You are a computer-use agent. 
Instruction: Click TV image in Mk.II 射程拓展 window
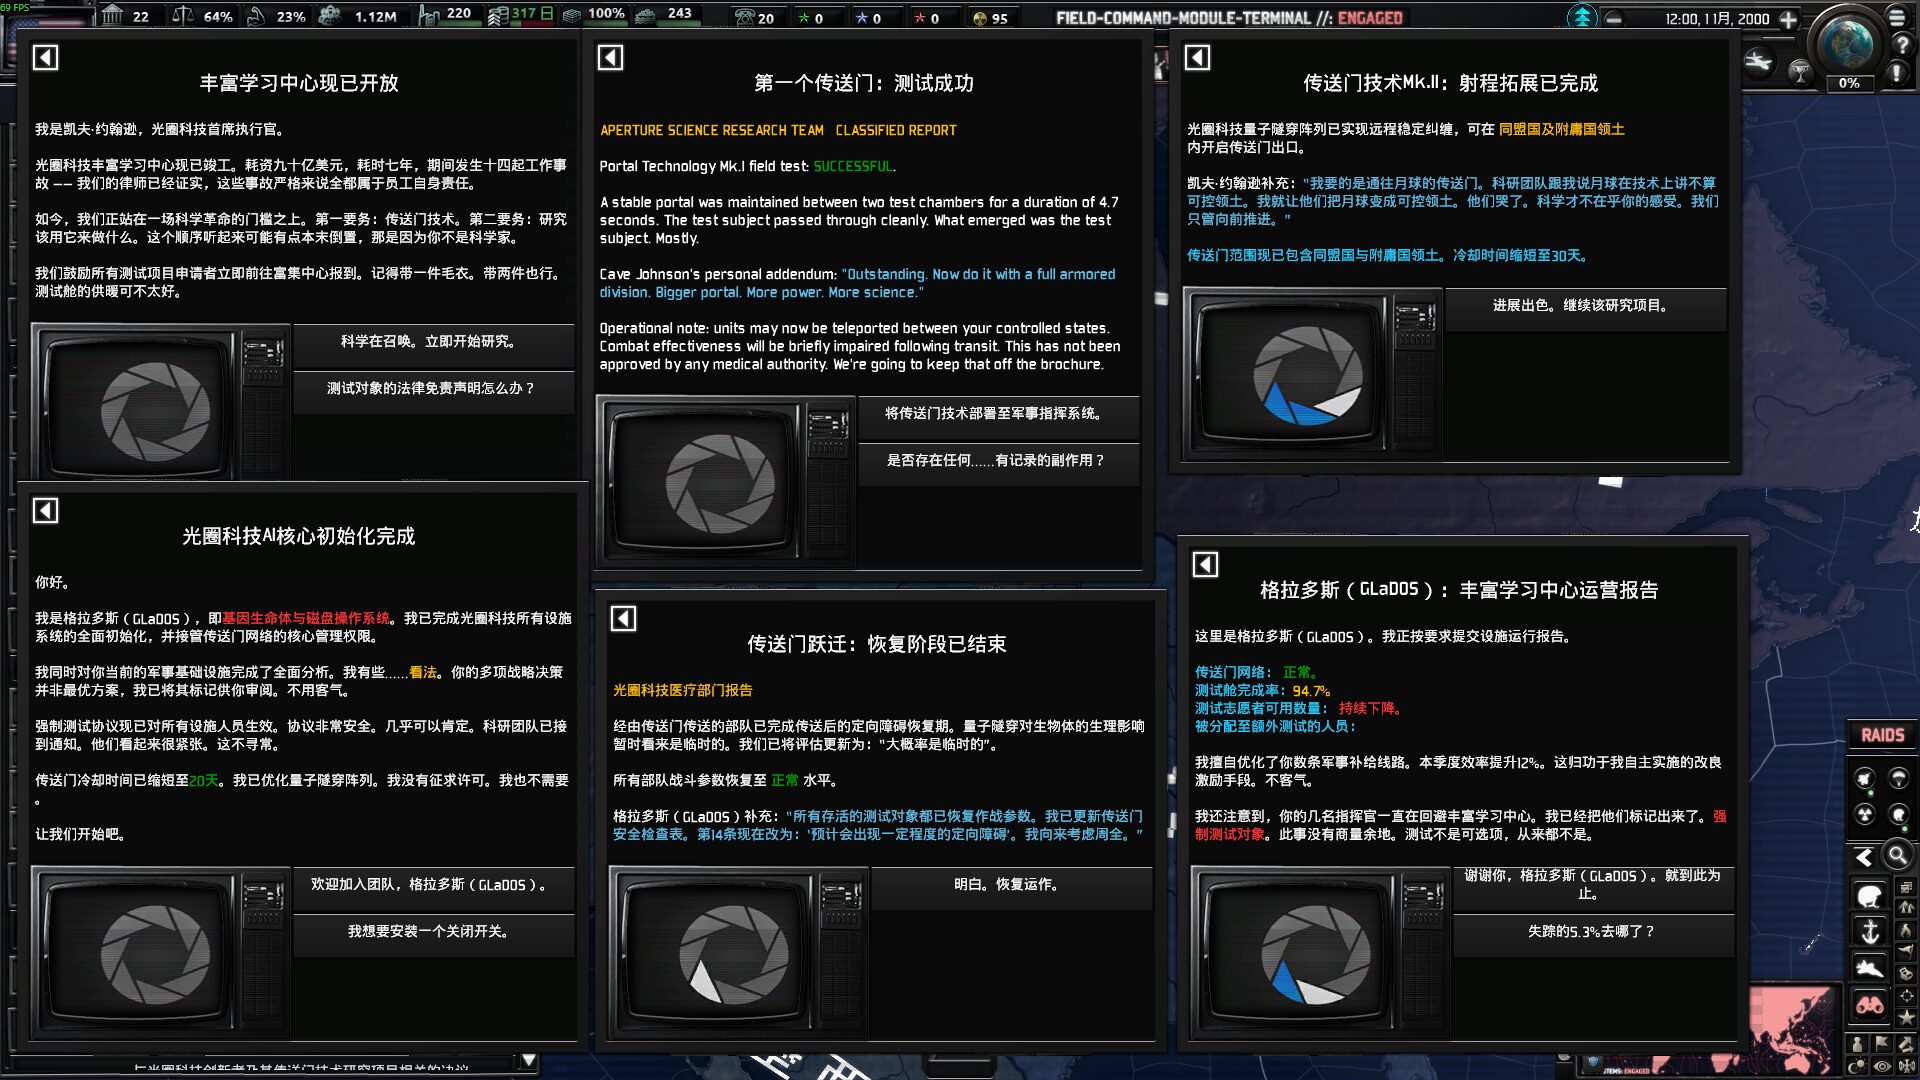1312,373
